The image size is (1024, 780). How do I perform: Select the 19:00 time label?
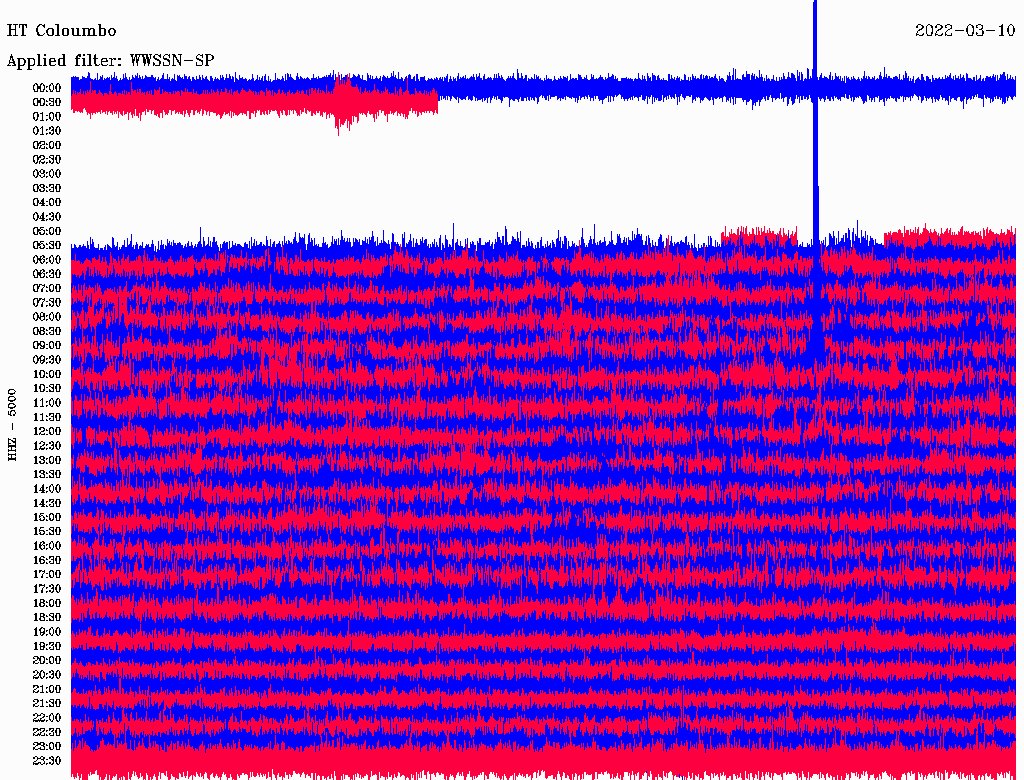47,632
